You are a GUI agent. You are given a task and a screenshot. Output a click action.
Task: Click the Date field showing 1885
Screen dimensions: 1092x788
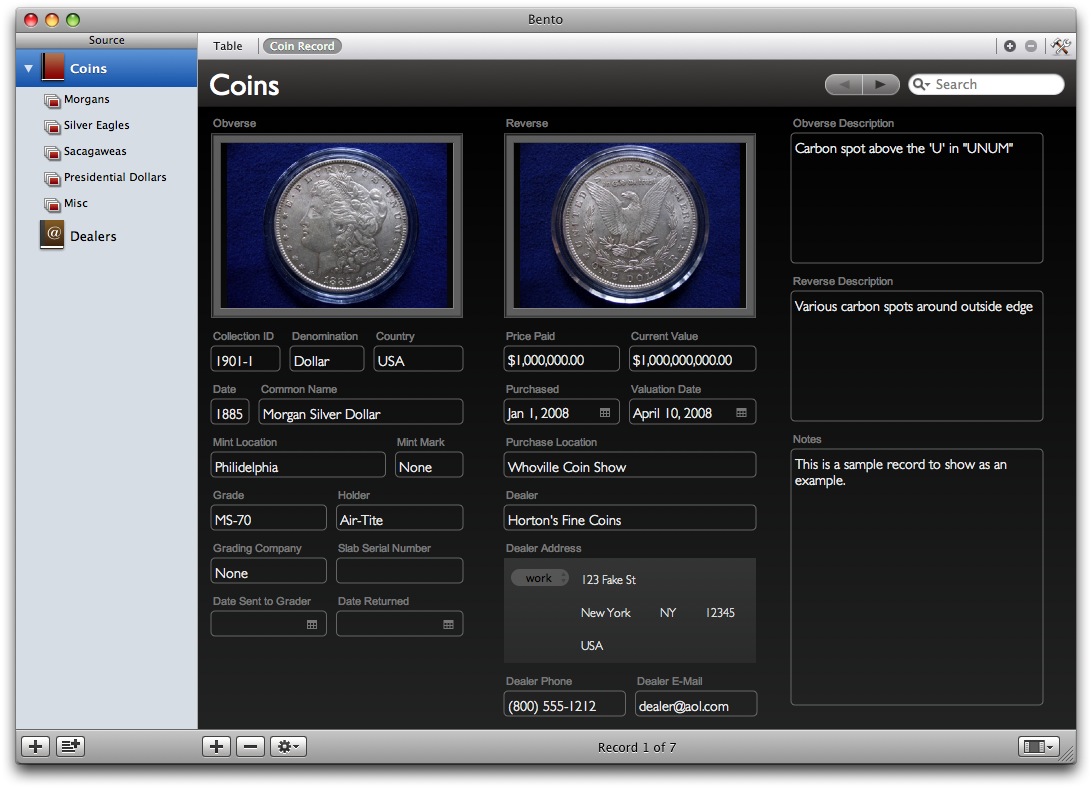230,412
